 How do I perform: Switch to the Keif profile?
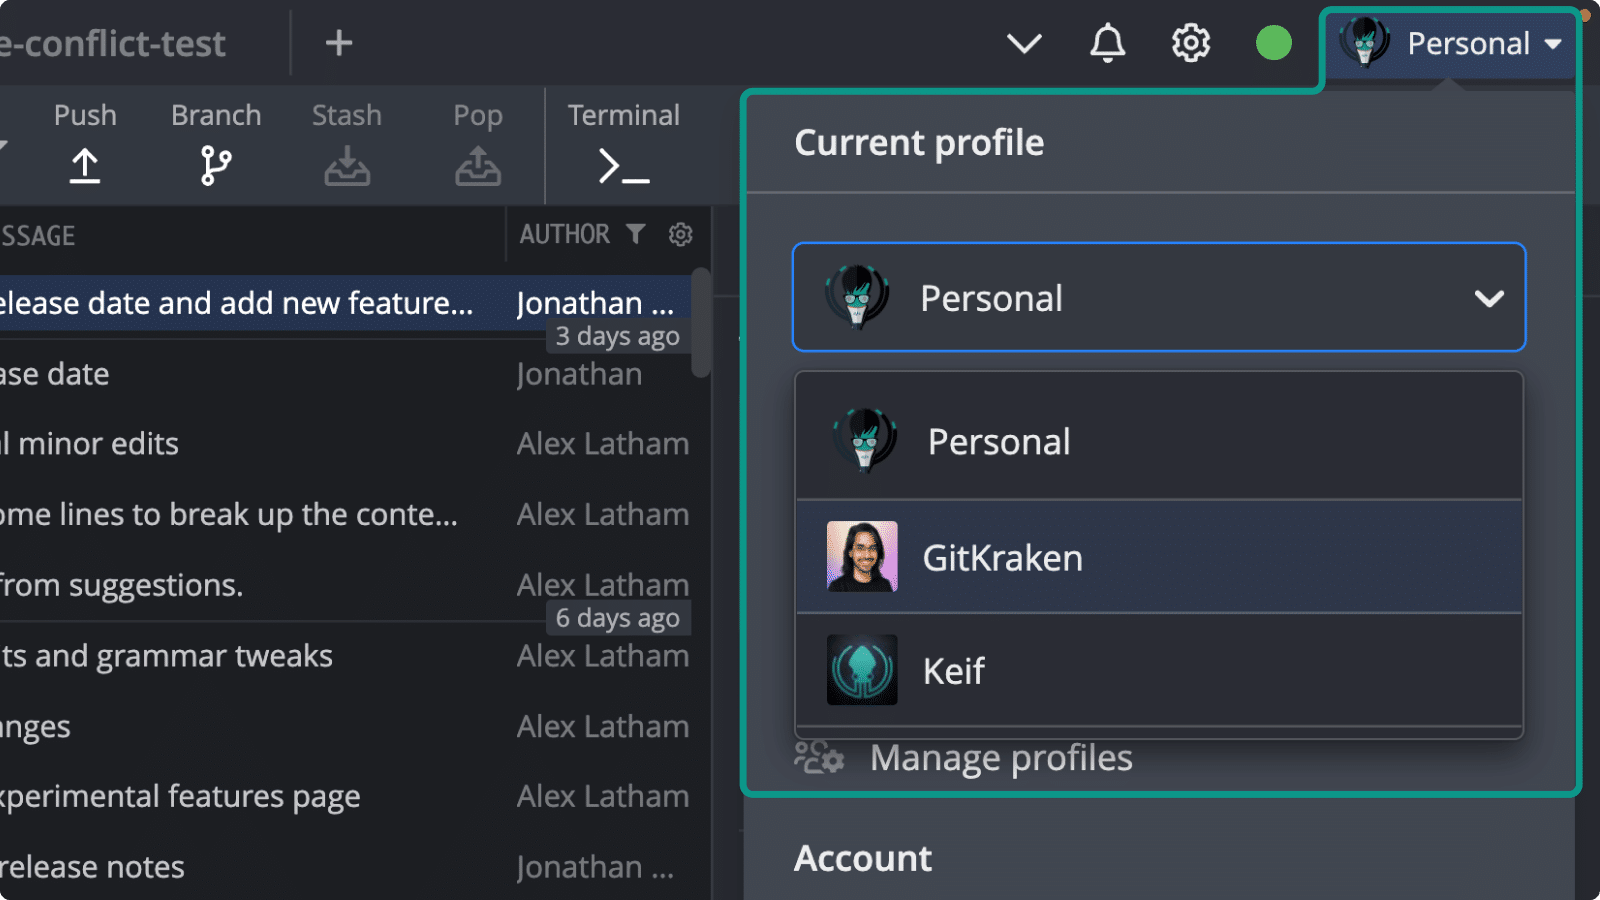click(1159, 670)
